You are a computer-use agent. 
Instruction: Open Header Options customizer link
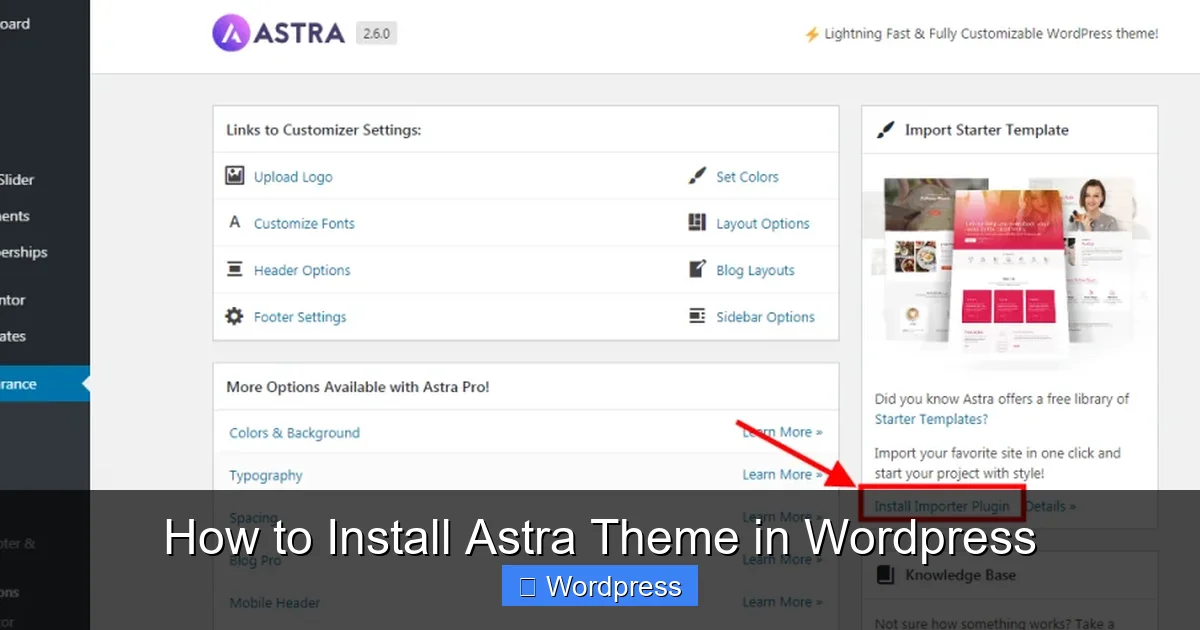coord(302,271)
